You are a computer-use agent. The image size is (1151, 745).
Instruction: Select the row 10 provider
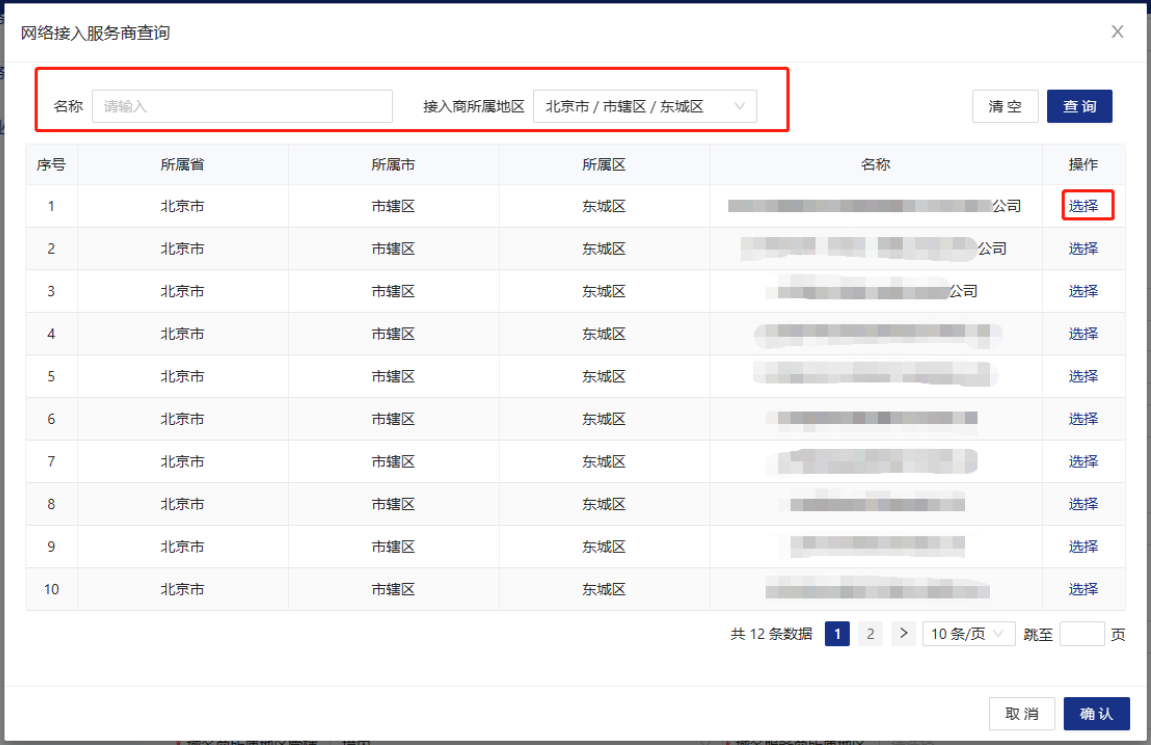(1083, 589)
